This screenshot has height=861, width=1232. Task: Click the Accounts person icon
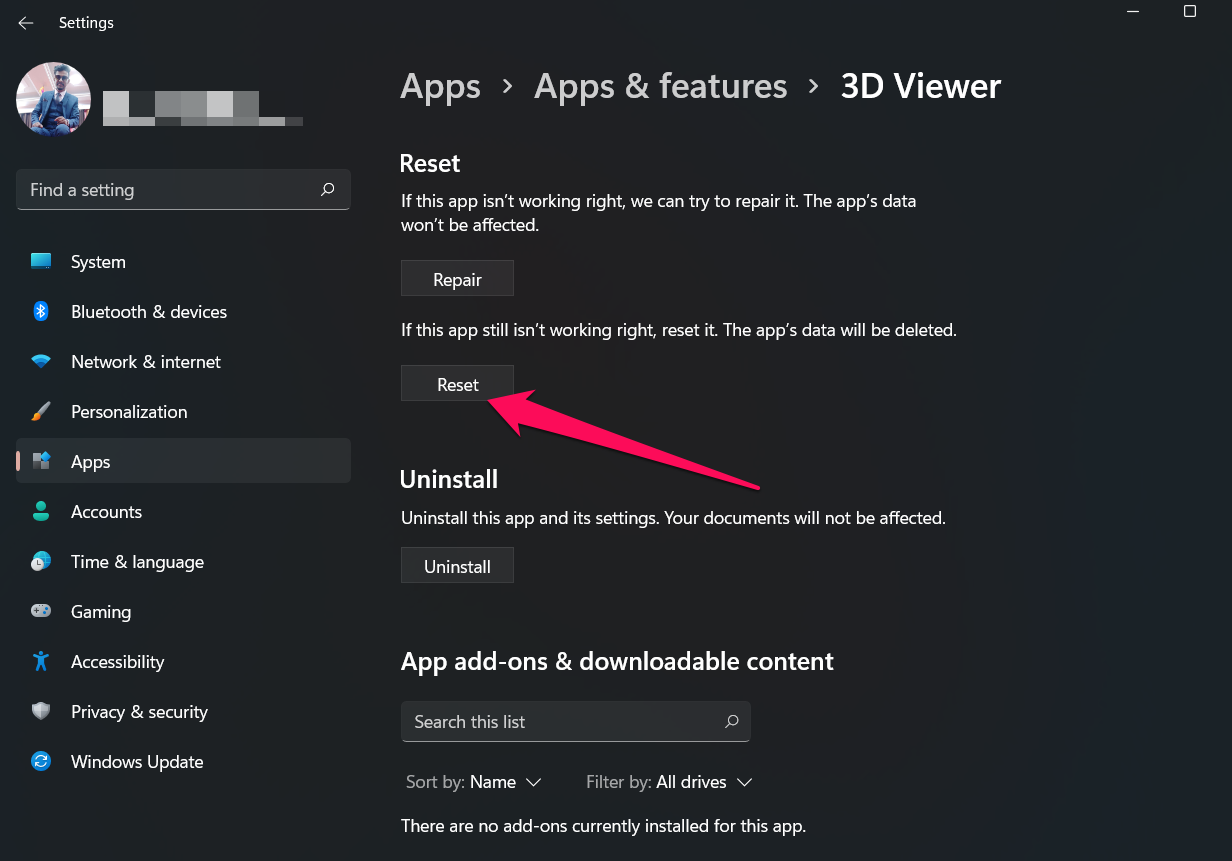pos(41,512)
